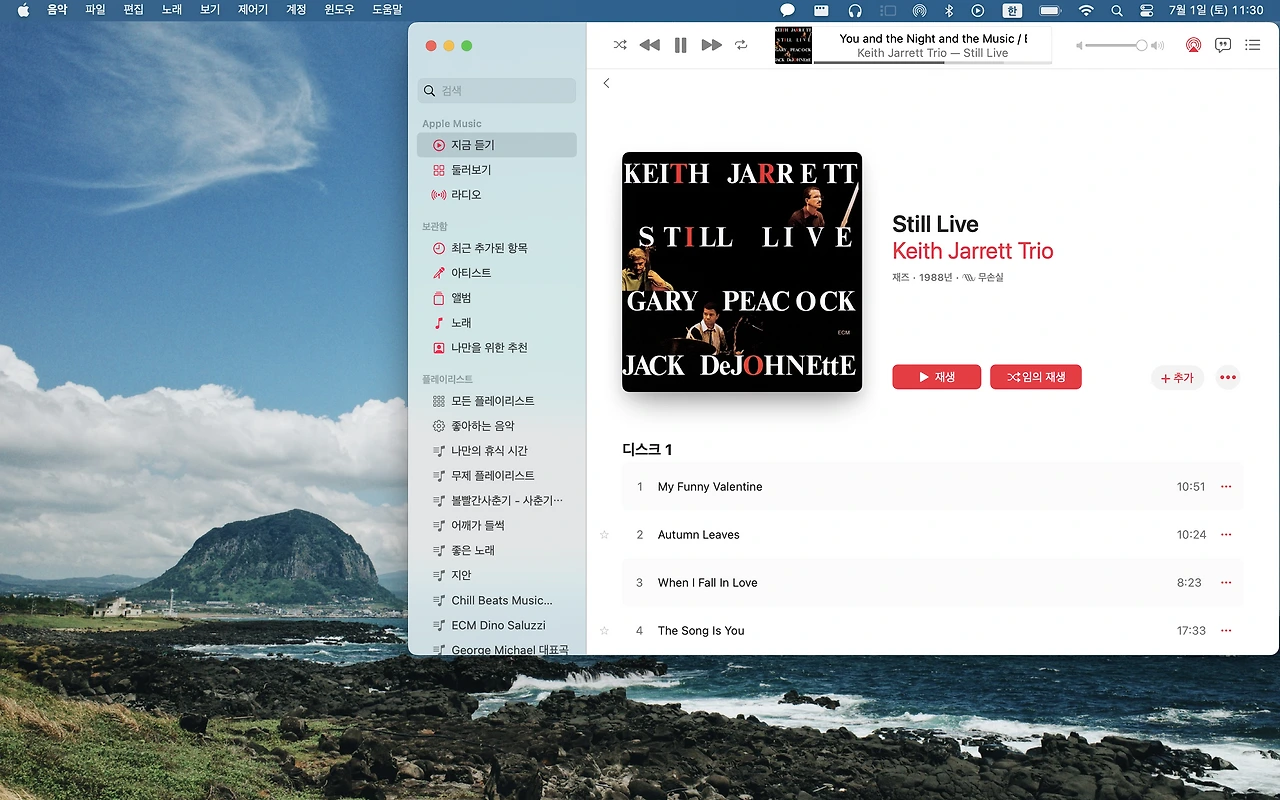Open the 편집 menu
Screen dimensions: 1280x800
pos(133,10)
